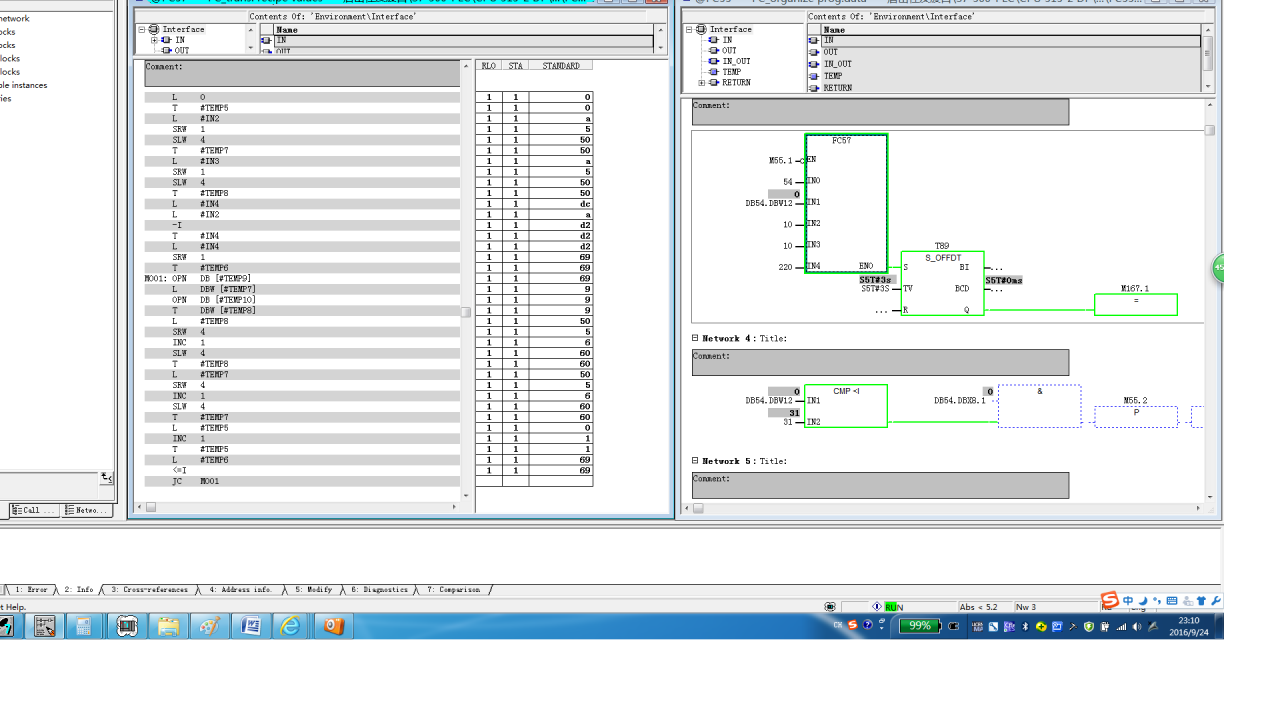Click the Network 4 comment field
This screenshot has width=1280, height=720.
880,362
